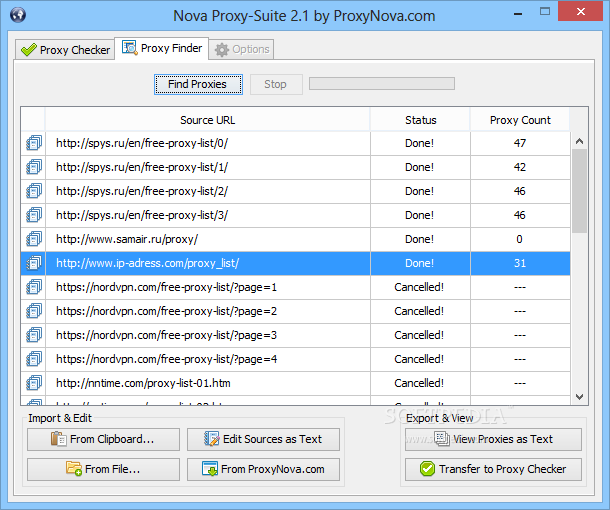This screenshot has height=510, width=610.
Task: Click the copy icon beside nordvpn ?page=3 row
Action: [34, 335]
